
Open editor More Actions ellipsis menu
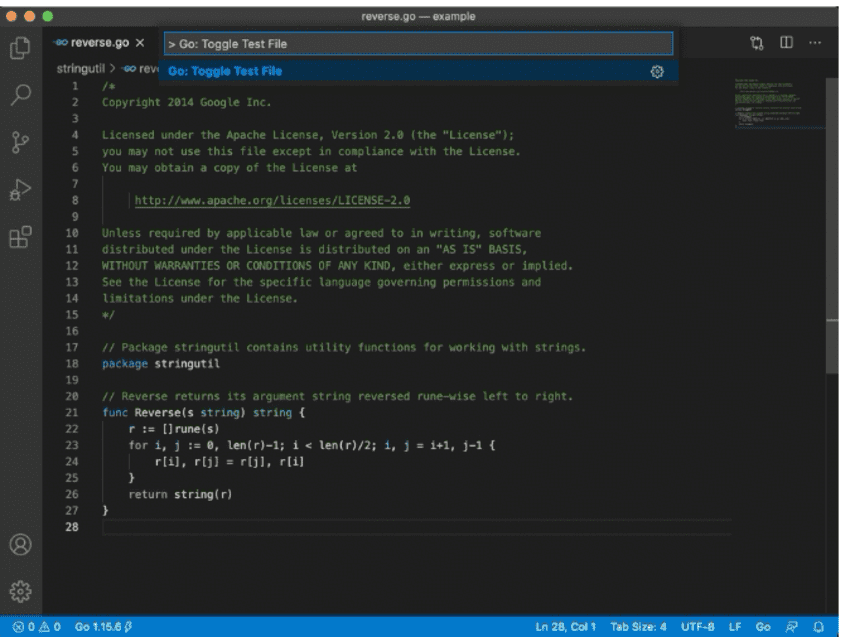point(816,43)
